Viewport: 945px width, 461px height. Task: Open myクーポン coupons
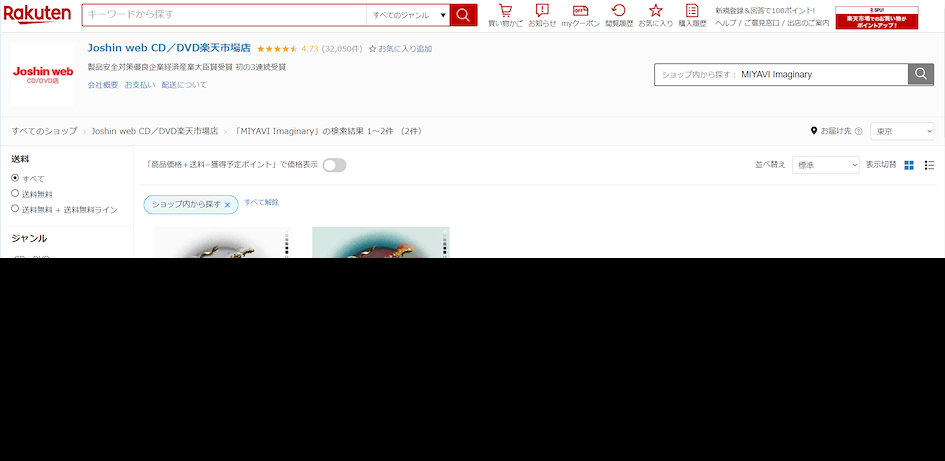tap(580, 16)
